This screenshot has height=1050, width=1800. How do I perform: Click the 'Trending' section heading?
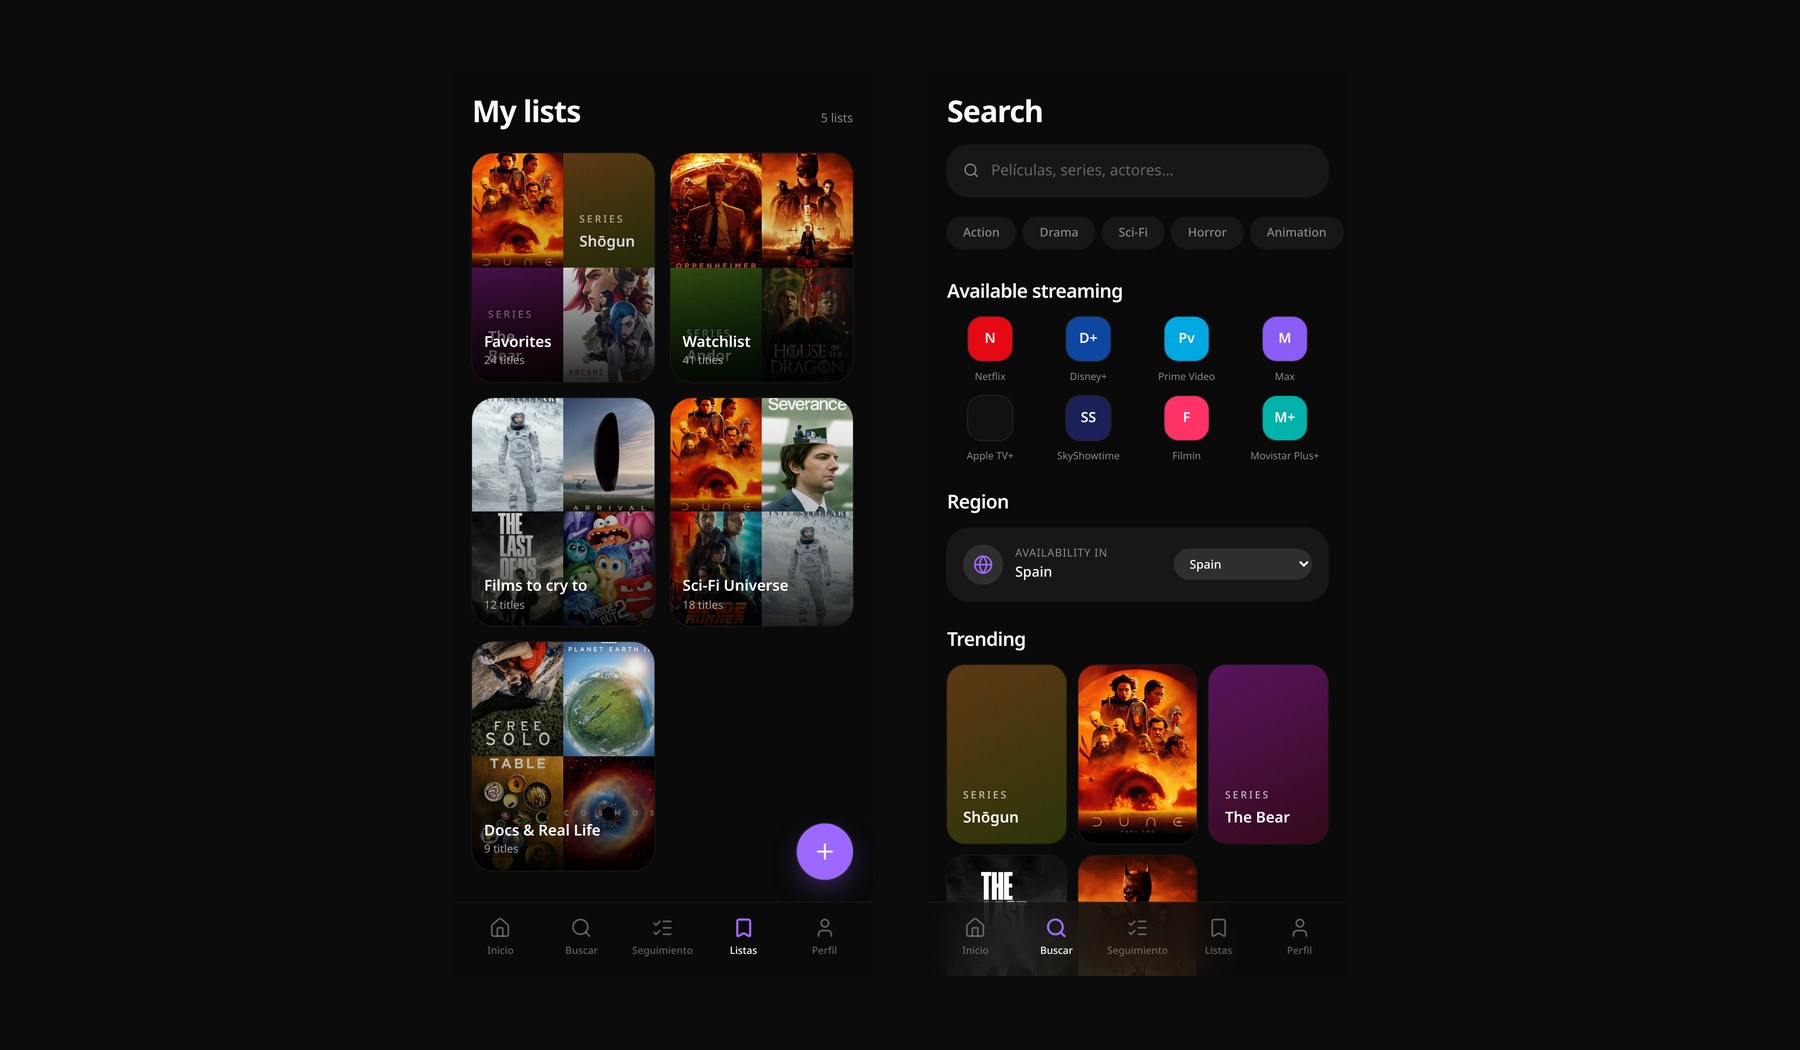pos(986,639)
